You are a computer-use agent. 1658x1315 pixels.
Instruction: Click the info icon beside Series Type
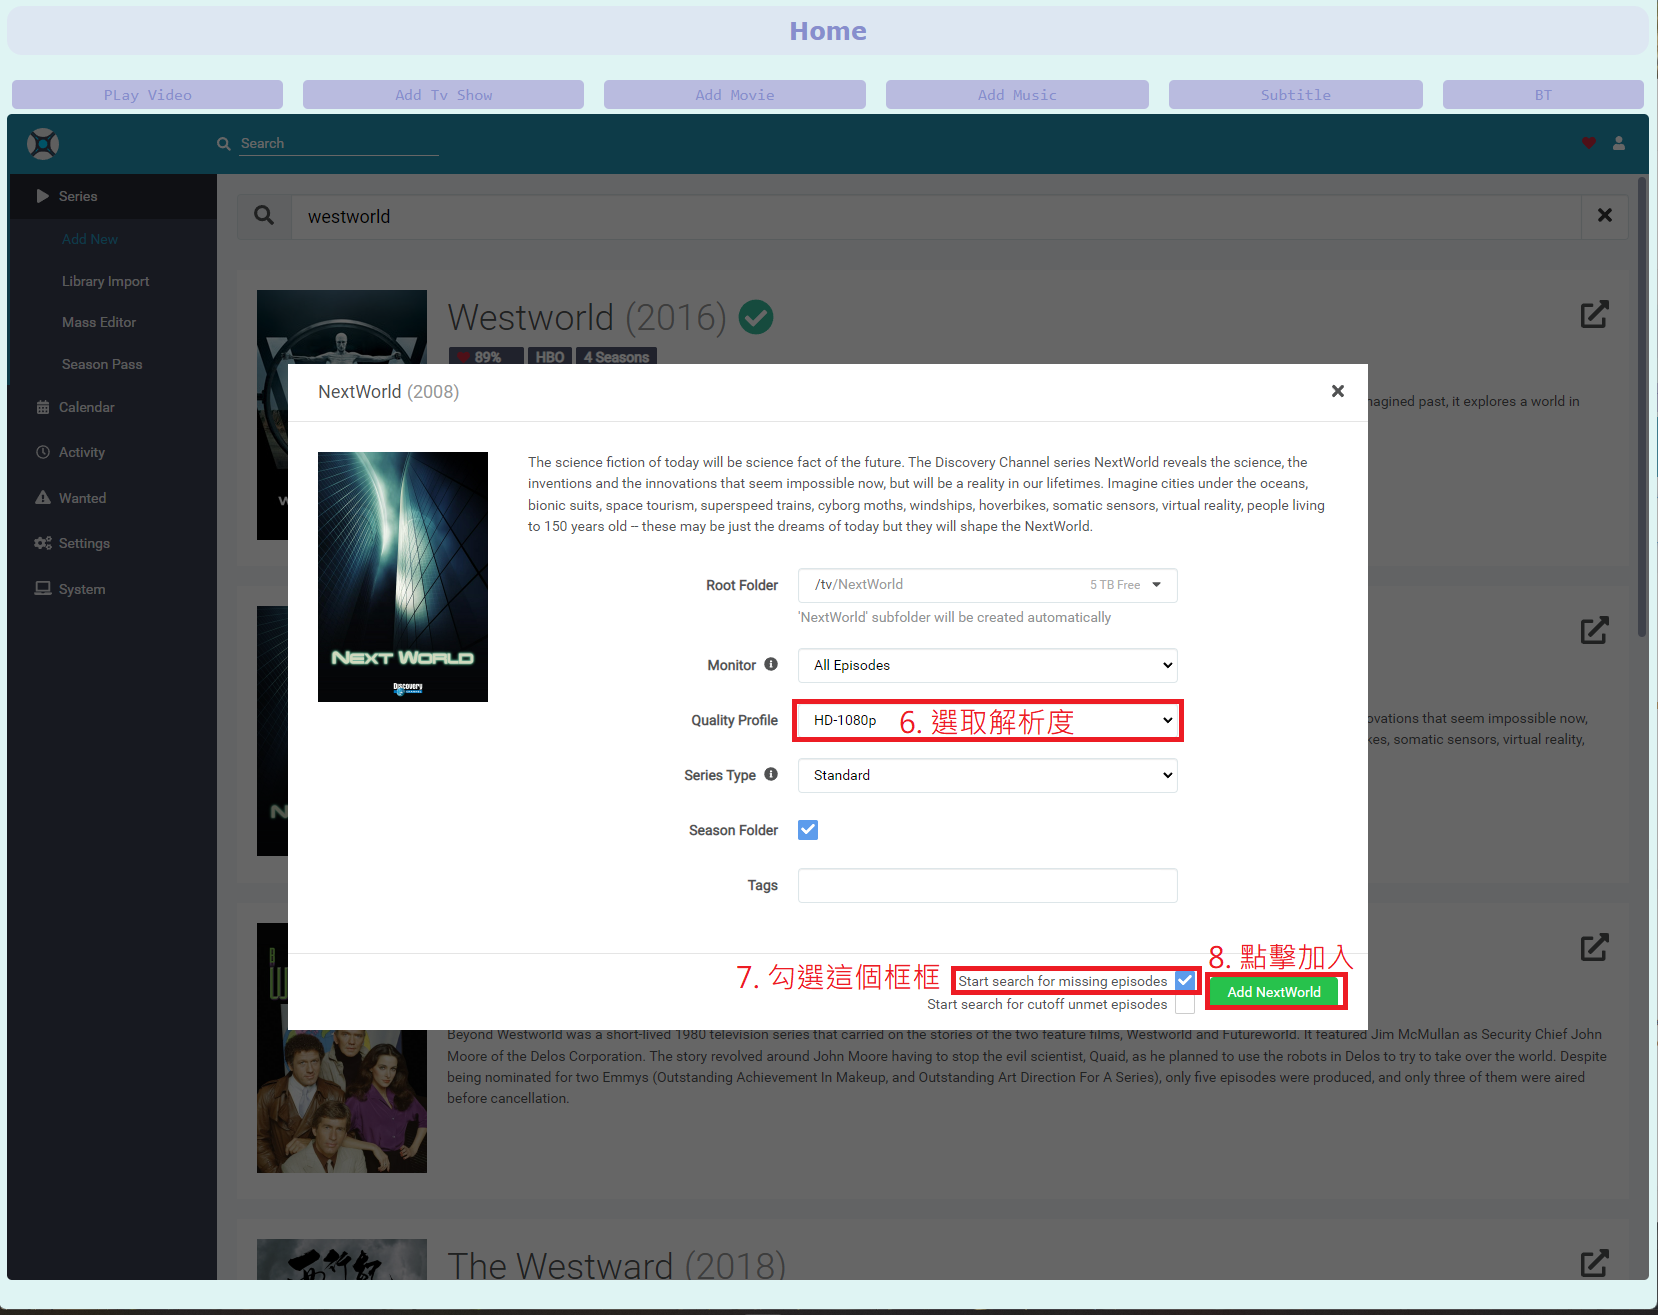pyautogui.click(x=771, y=774)
